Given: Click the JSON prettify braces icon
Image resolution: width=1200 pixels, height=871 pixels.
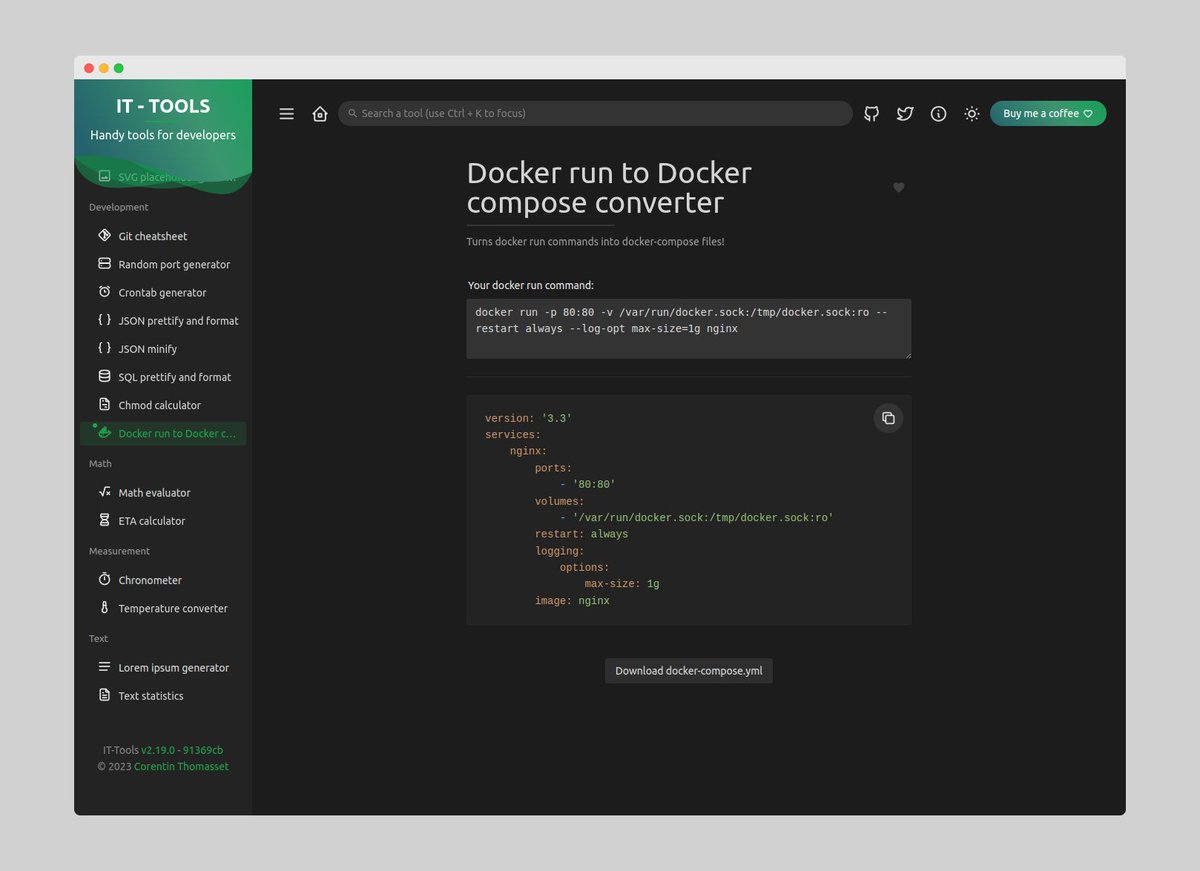Looking at the screenshot, I should tap(105, 320).
